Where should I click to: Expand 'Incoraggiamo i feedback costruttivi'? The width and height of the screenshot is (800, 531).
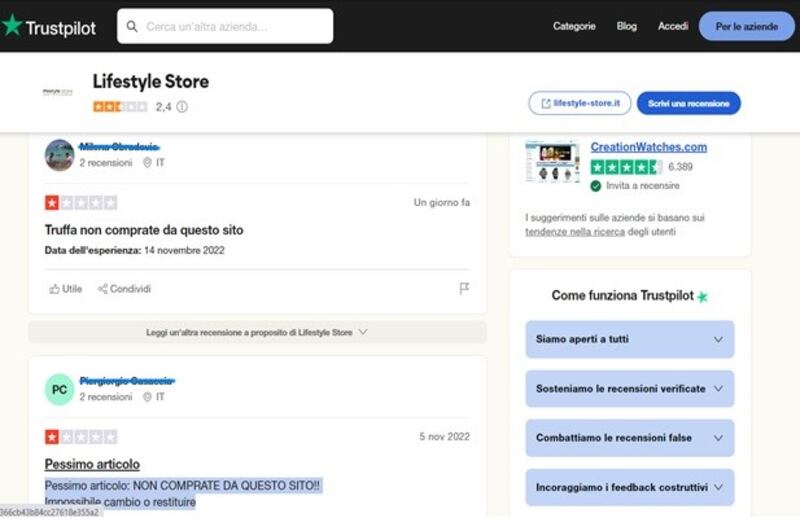[630, 487]
